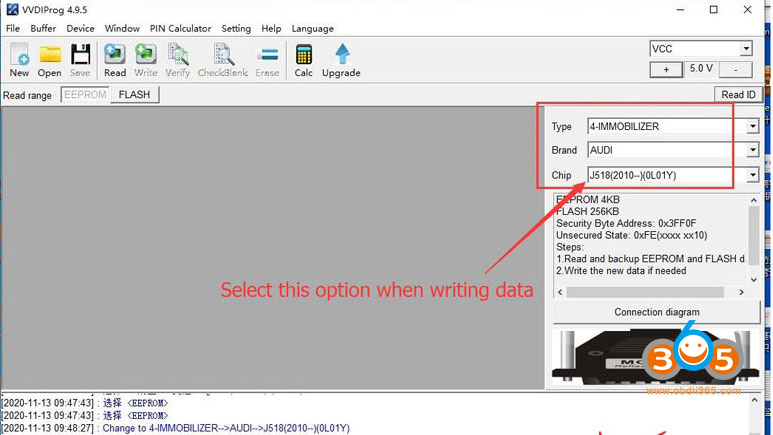Click the Read chip toolbar icon
The height and width of the screenshot is (435, 773).
(115, 60)
